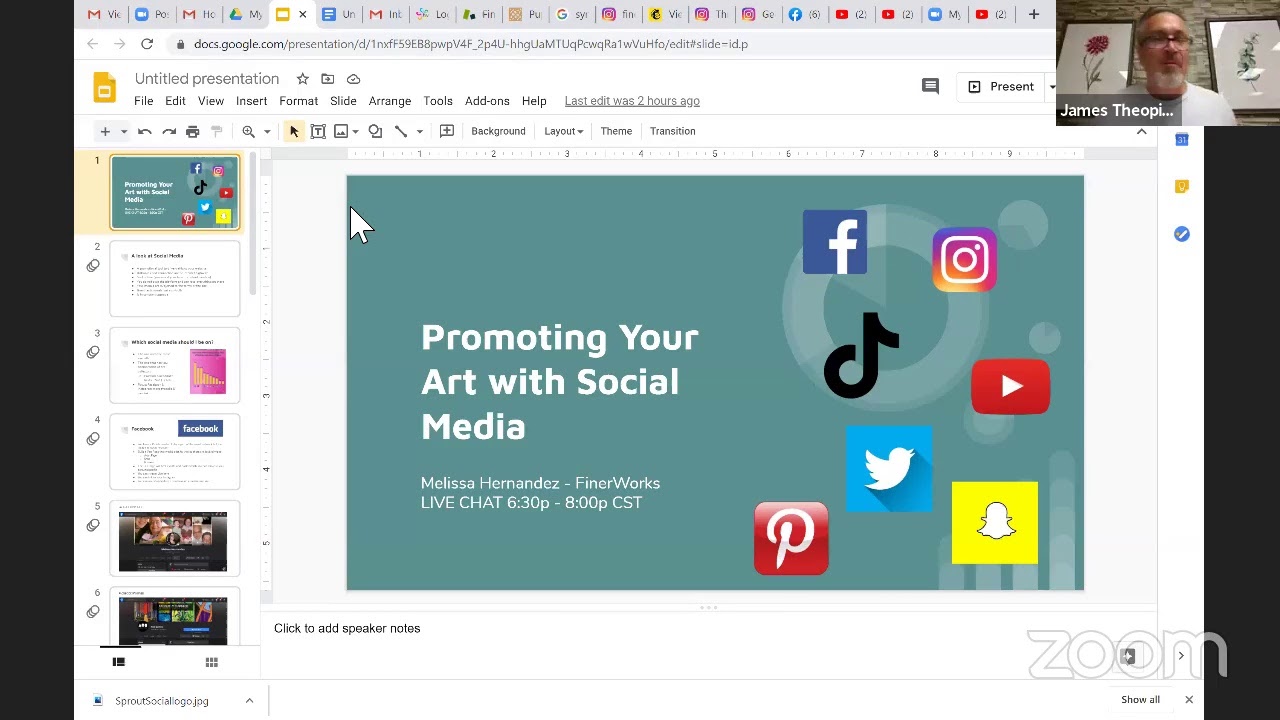Click the insert image icon
Screen dimensions: 1280x720
[341, 131]
